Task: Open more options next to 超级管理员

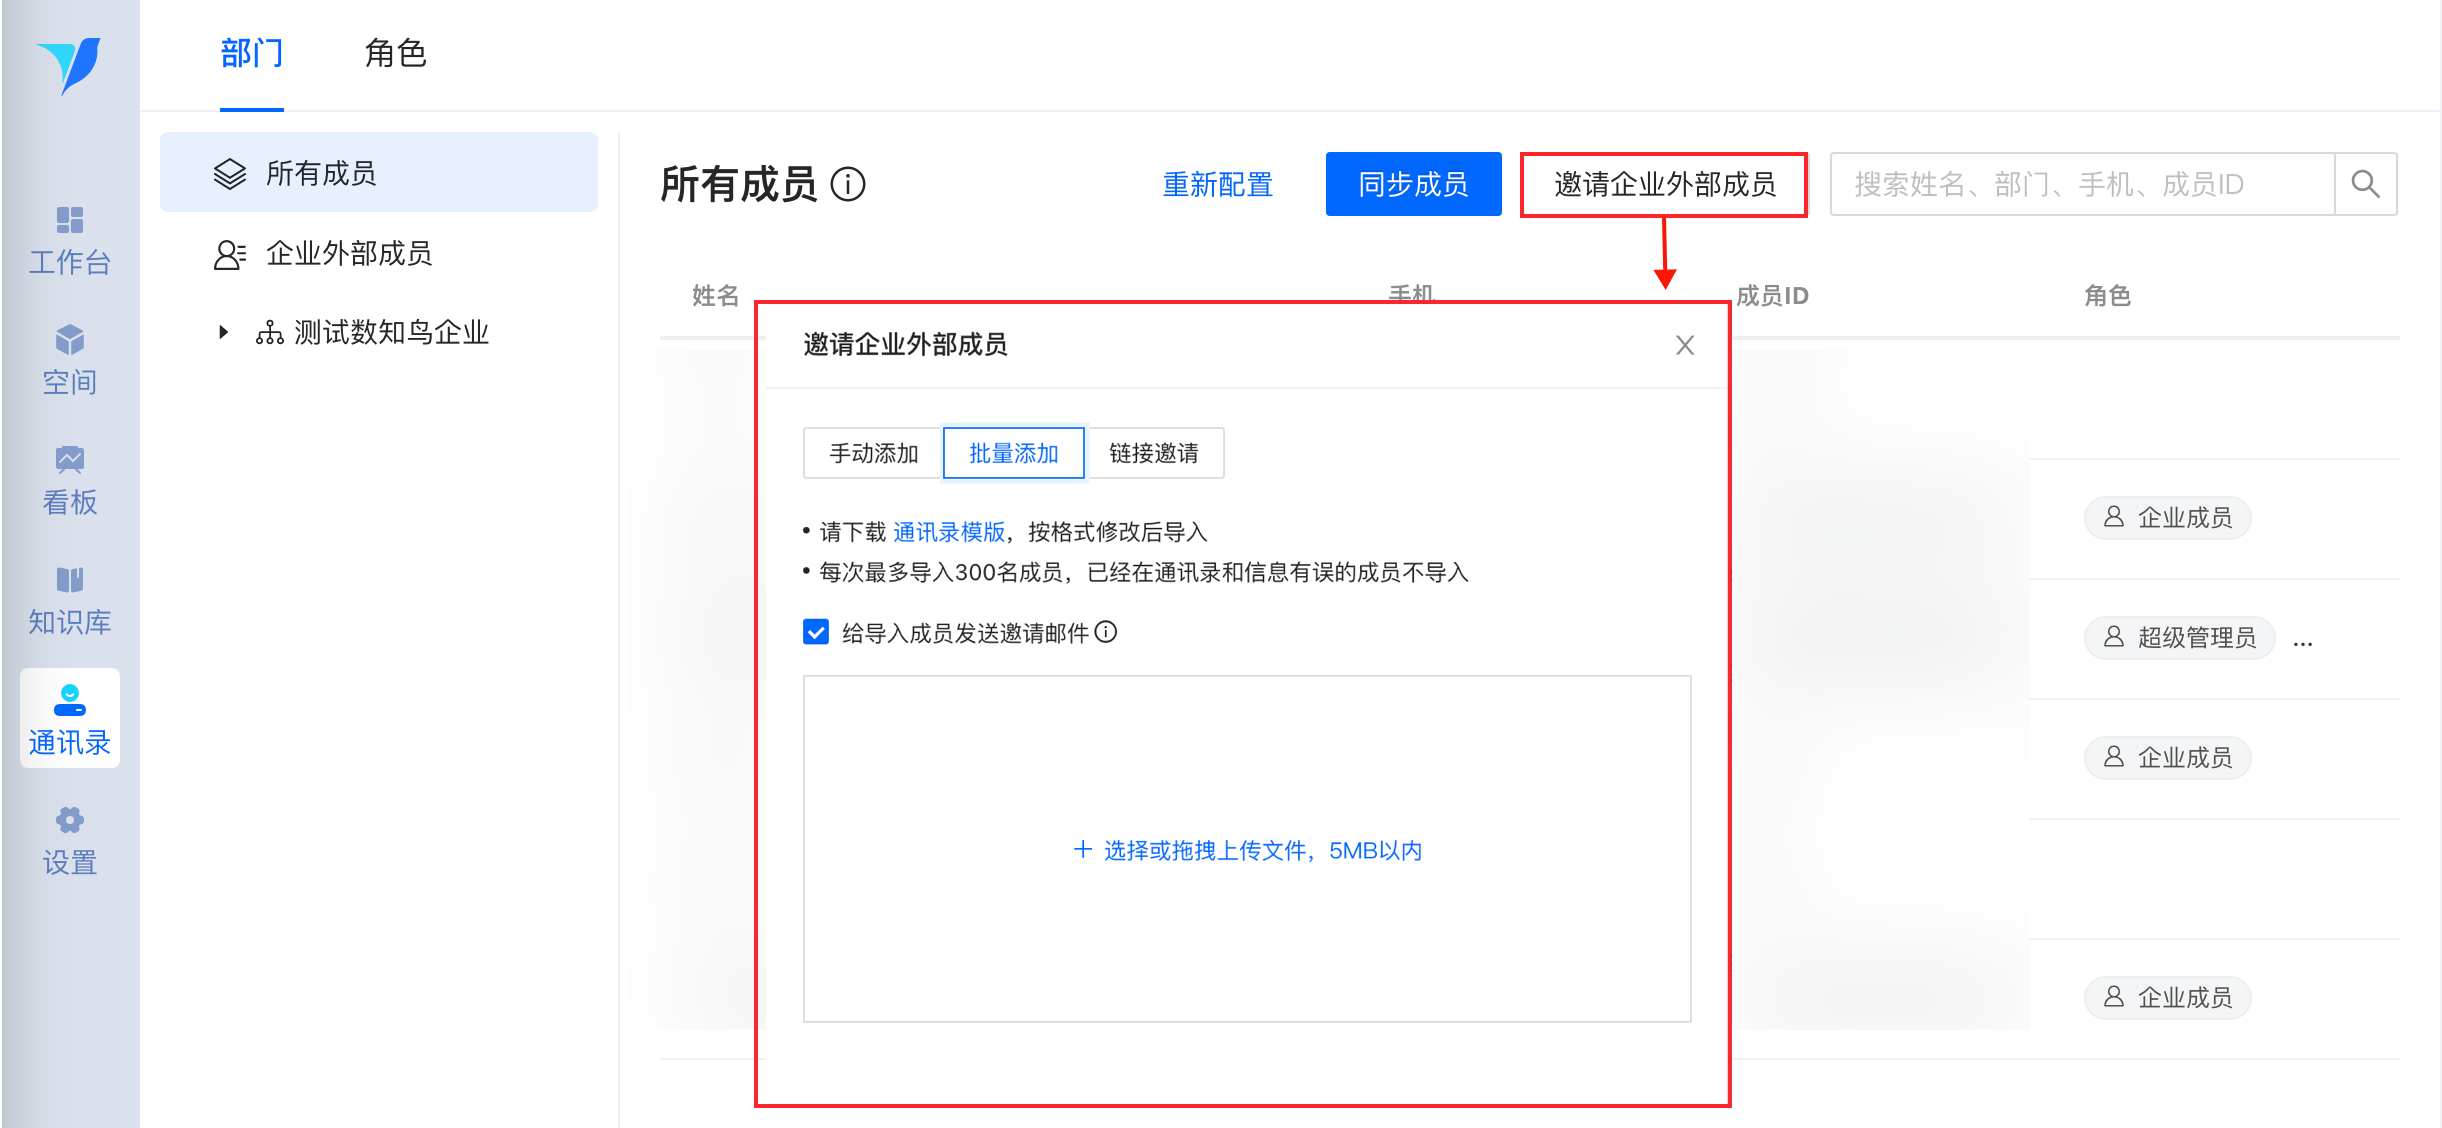Action: click(2303, 642)
